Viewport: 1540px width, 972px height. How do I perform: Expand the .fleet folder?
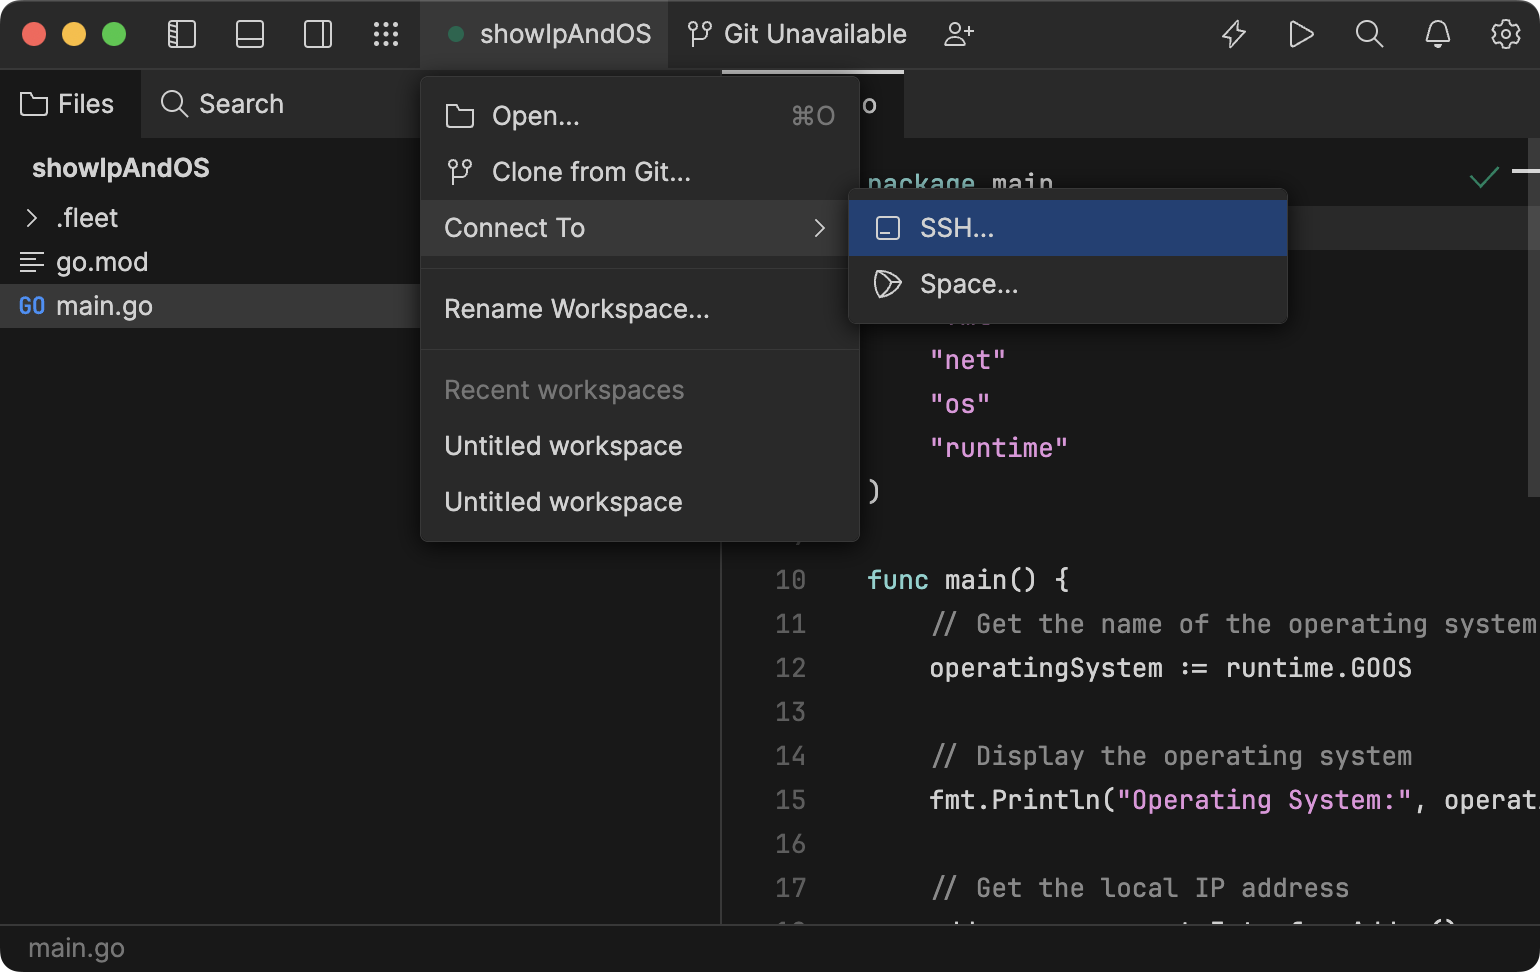[x=31, y=218]
